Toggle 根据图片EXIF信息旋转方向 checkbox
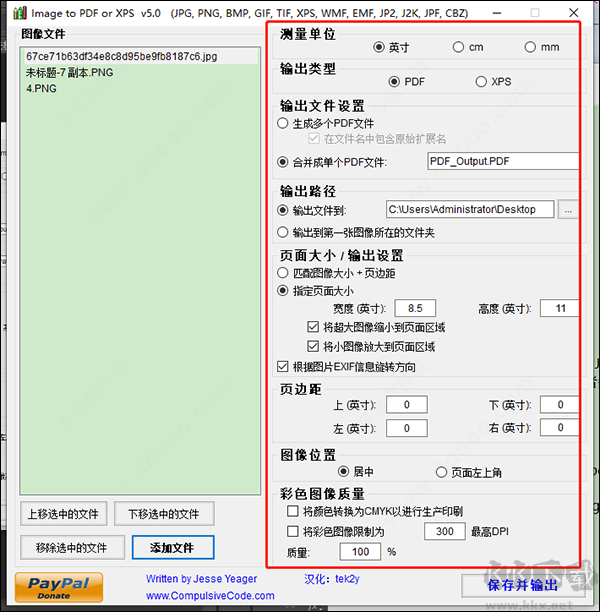This screenshot has width=600, height=612. click(283, 366)
